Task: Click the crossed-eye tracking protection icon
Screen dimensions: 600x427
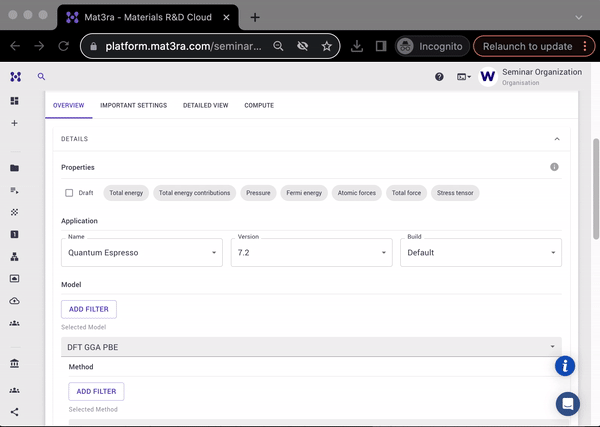Action: pyautogui.click(x=302, y=46)
